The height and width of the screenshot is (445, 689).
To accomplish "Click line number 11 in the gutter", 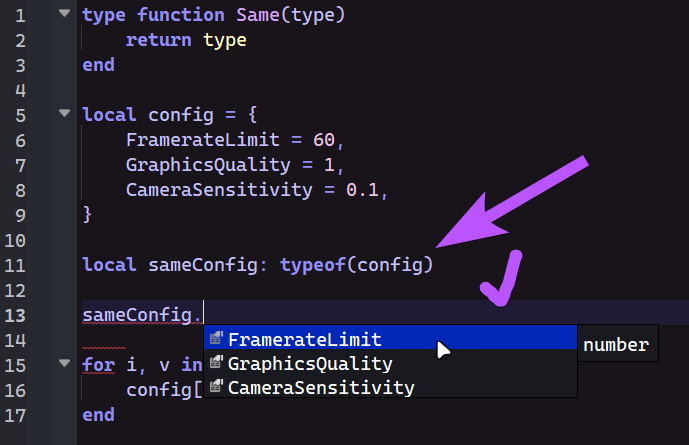I will 15,265.
